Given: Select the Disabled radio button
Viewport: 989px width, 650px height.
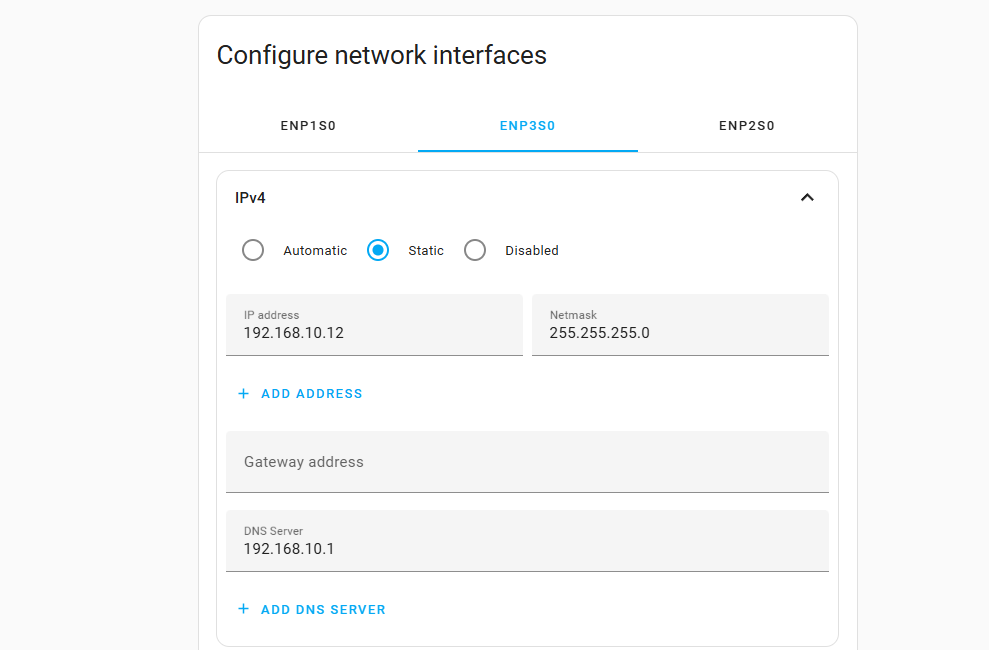Looking at the screenshot, I should tap(475, 250).
